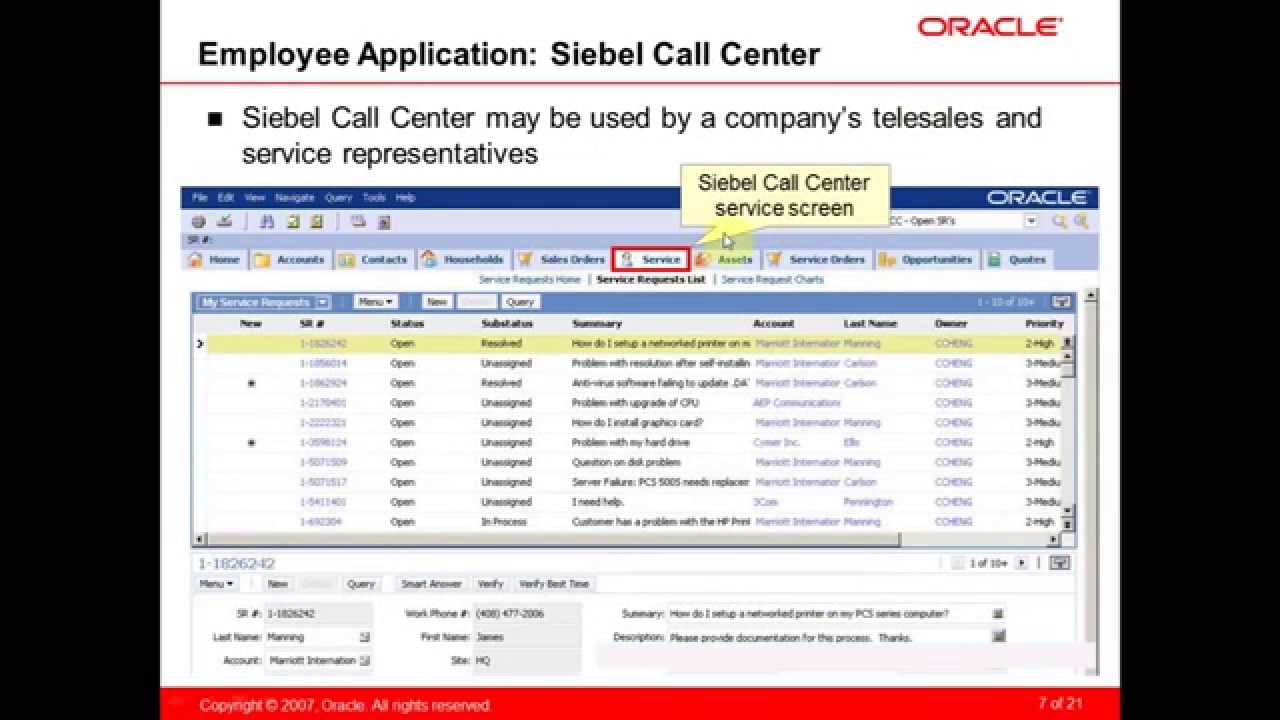Click the Summary column header
1280x720 pixels.
(597, 324)
